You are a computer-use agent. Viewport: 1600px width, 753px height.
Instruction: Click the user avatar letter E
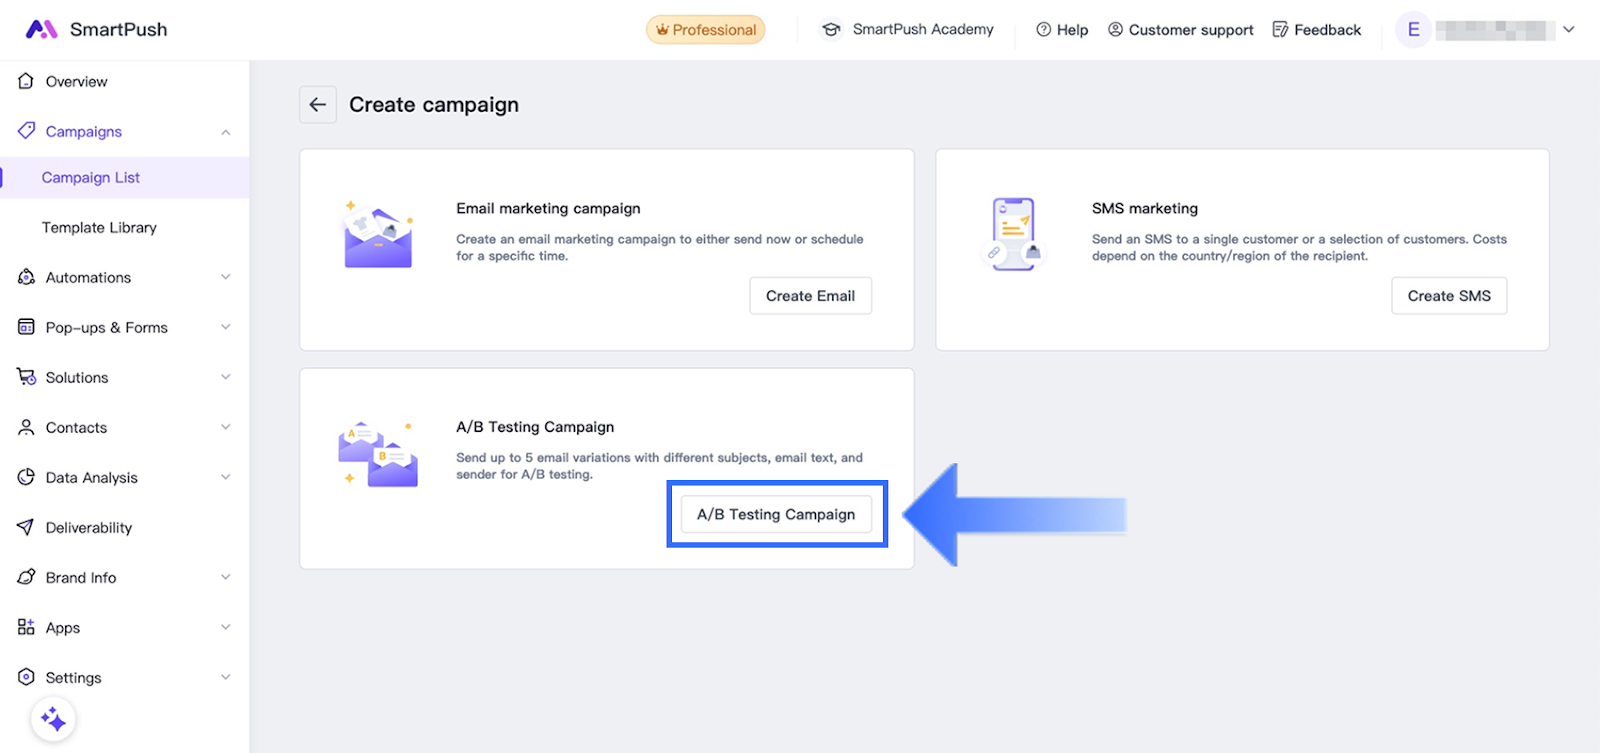(1413, 30)
